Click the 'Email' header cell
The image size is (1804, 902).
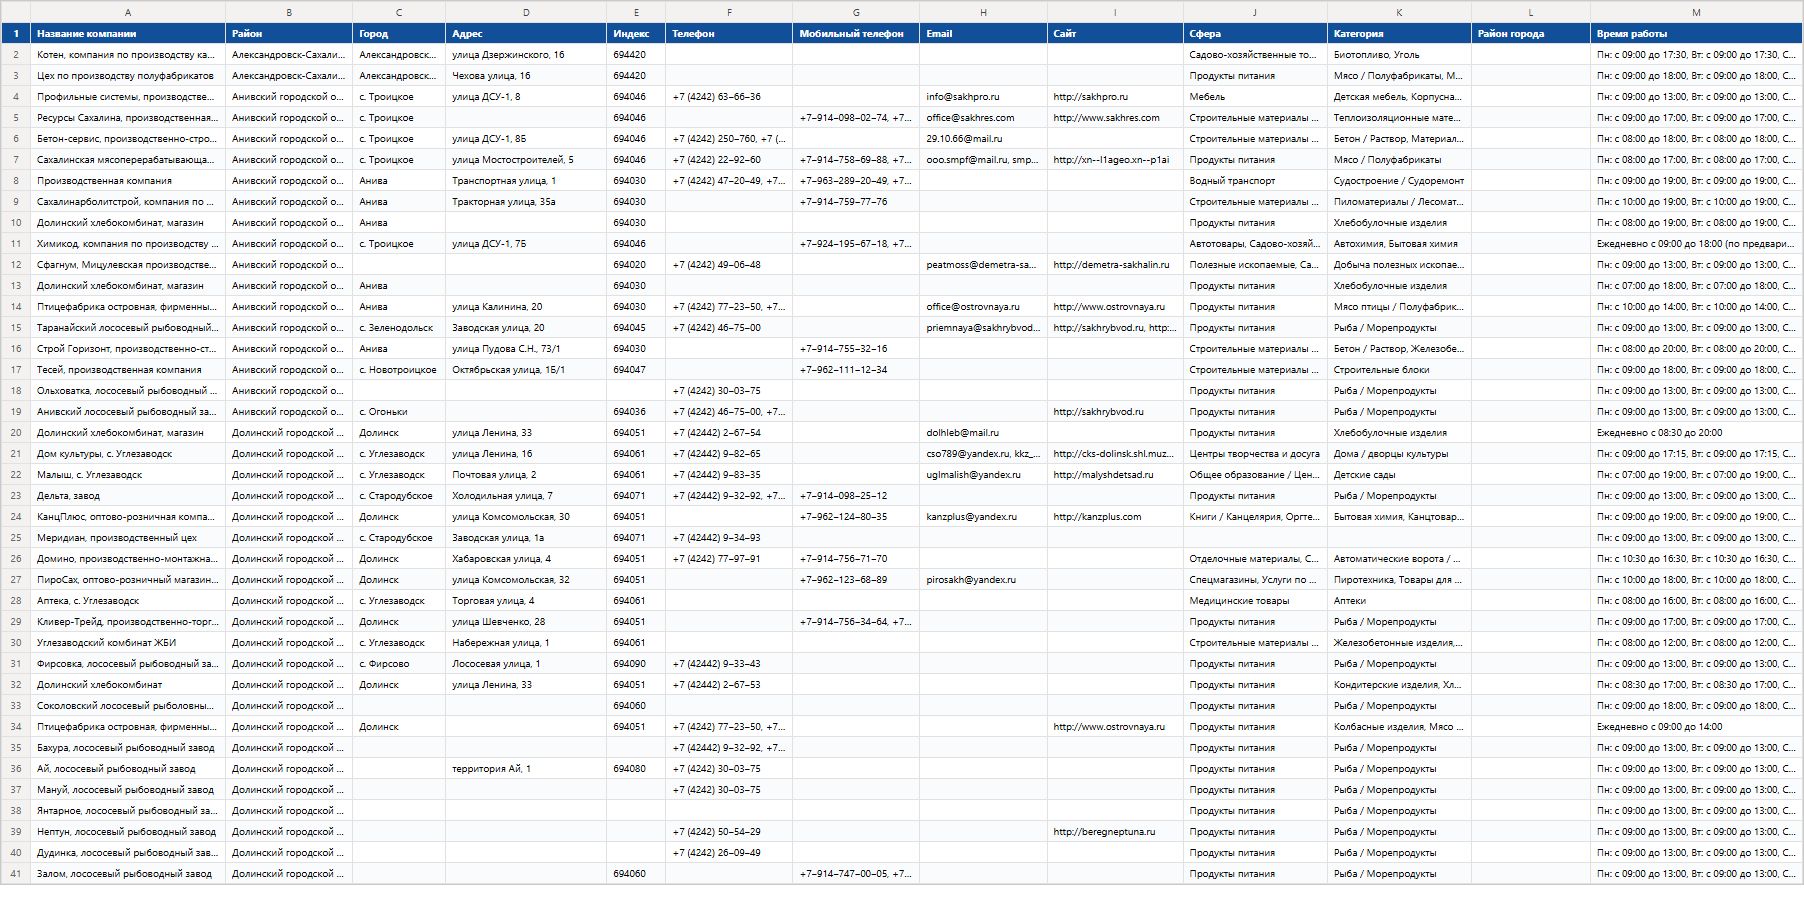tap(983, 34)
